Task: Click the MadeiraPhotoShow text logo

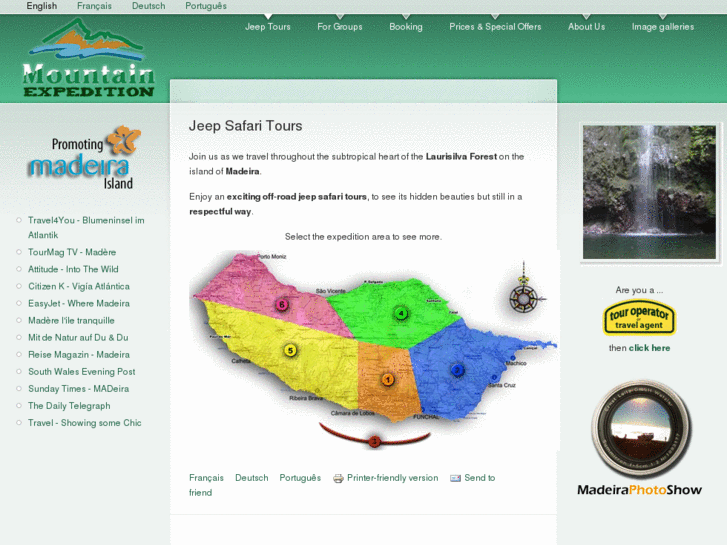Action: [x=639, y=490]
